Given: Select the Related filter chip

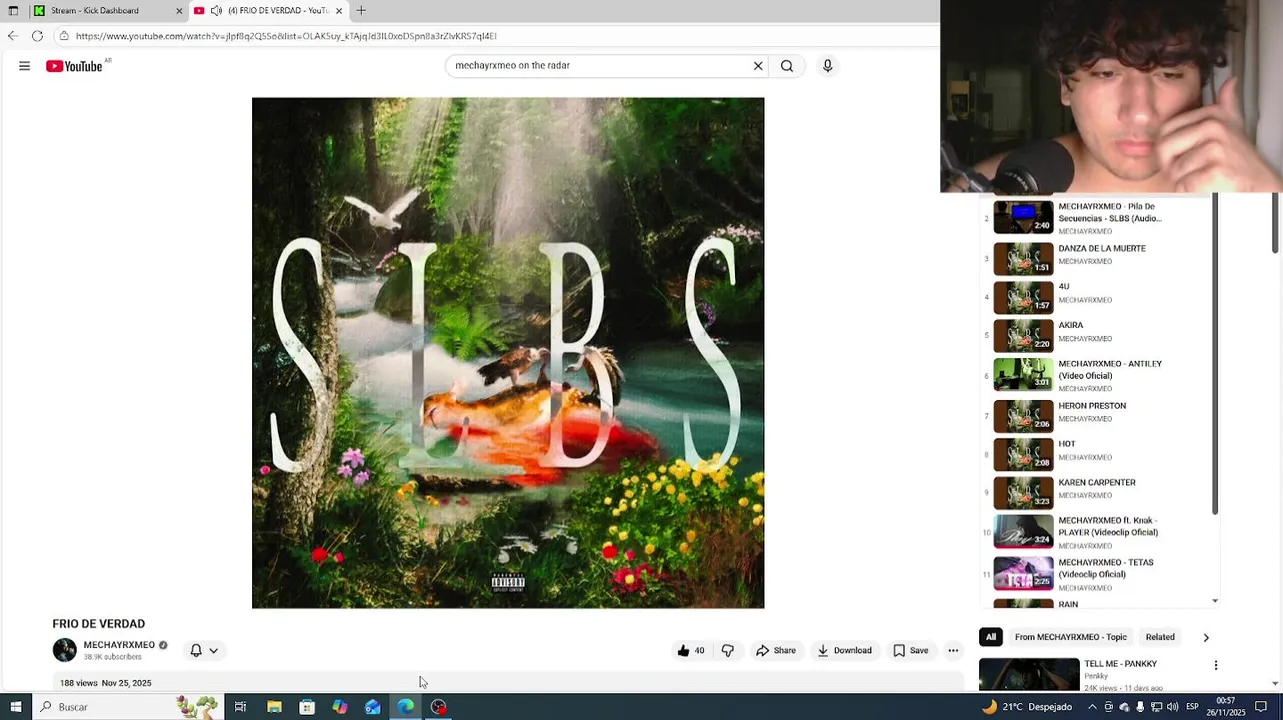Looking at the screenshot, I should 1160,637.
